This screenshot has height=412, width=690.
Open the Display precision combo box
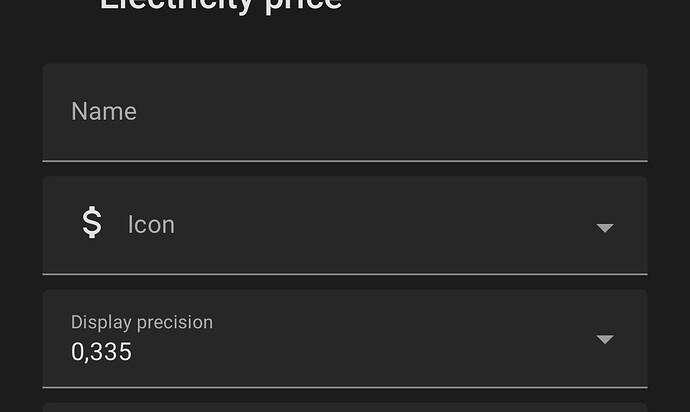344,338
